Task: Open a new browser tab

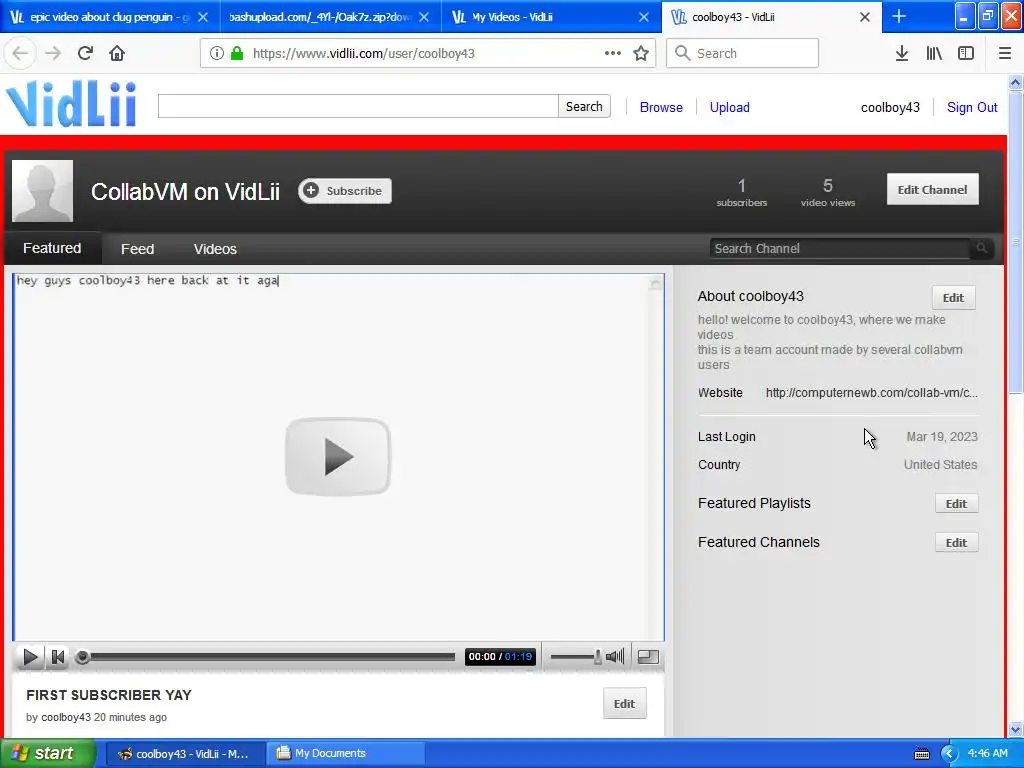Action: [899, 17]
